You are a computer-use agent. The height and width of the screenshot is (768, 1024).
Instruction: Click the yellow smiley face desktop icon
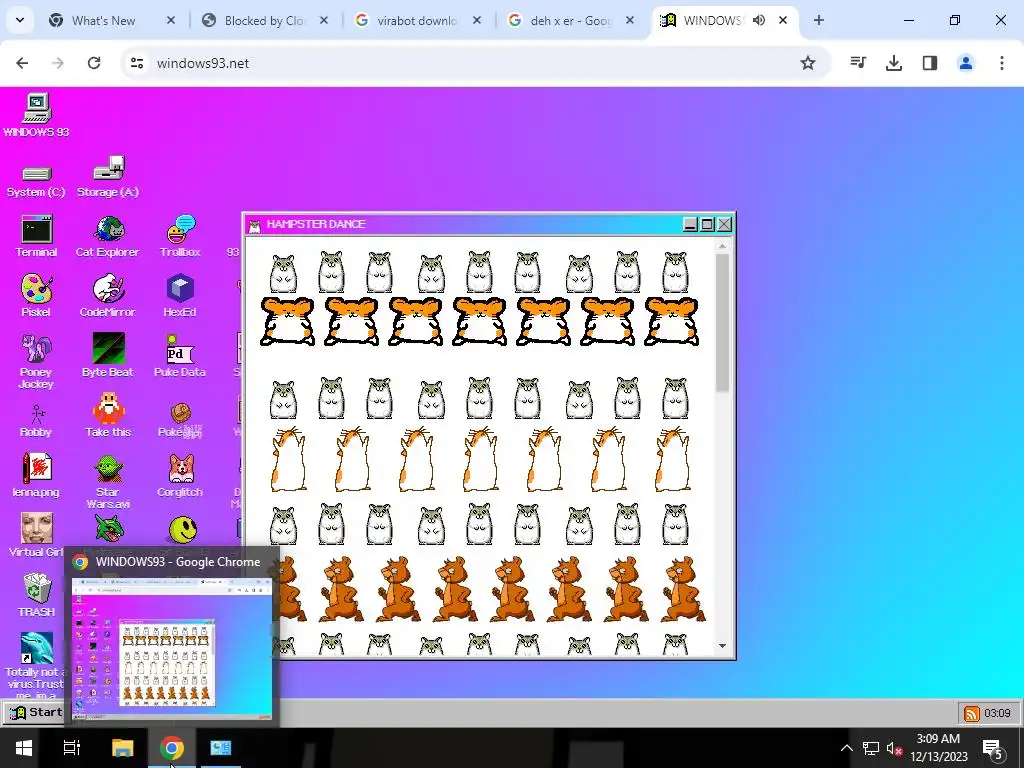click(183, 530)
